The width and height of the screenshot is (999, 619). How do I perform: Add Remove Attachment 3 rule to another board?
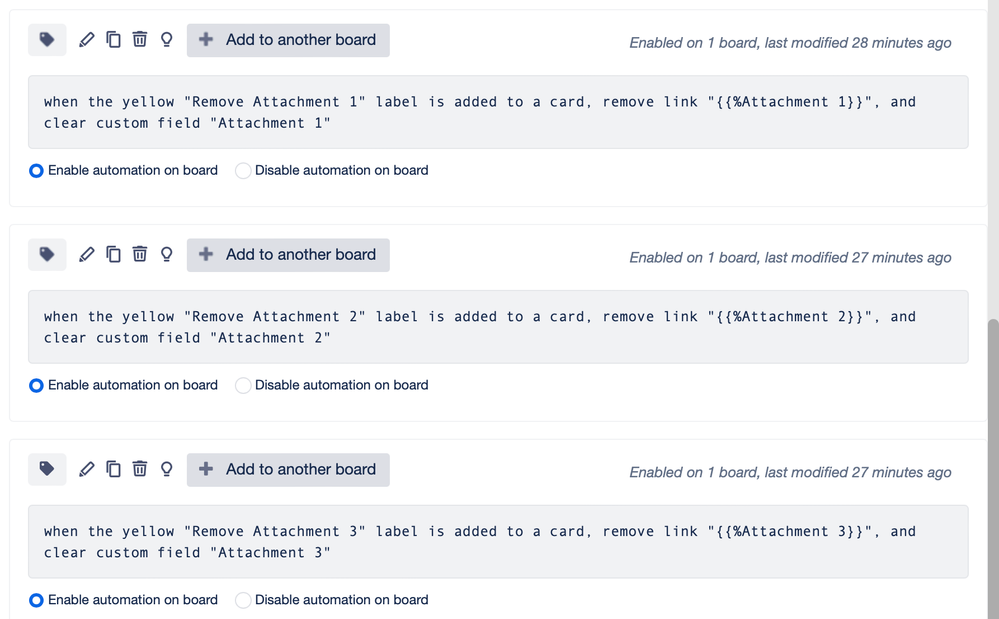tap(288, 469)
